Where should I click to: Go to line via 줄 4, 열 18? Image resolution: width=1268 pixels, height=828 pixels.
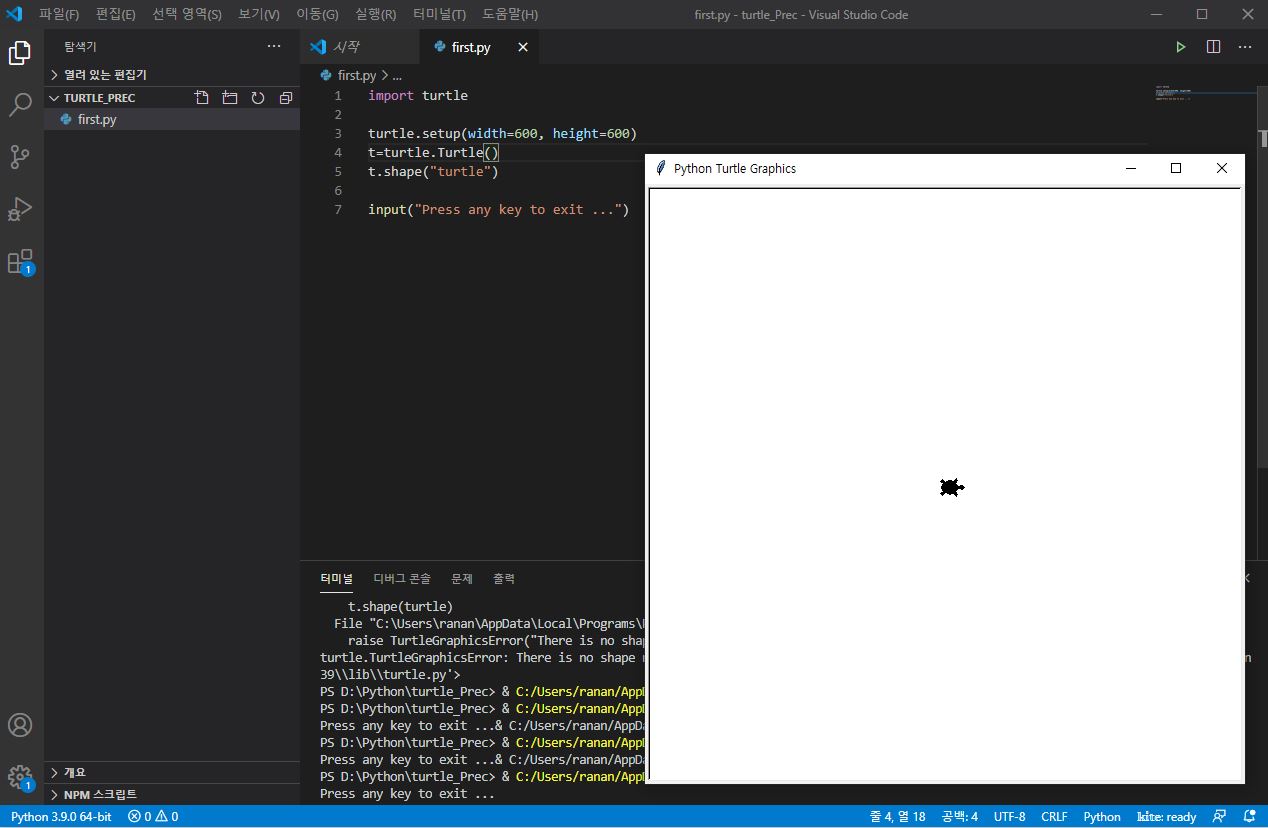(x=897, y=816)
